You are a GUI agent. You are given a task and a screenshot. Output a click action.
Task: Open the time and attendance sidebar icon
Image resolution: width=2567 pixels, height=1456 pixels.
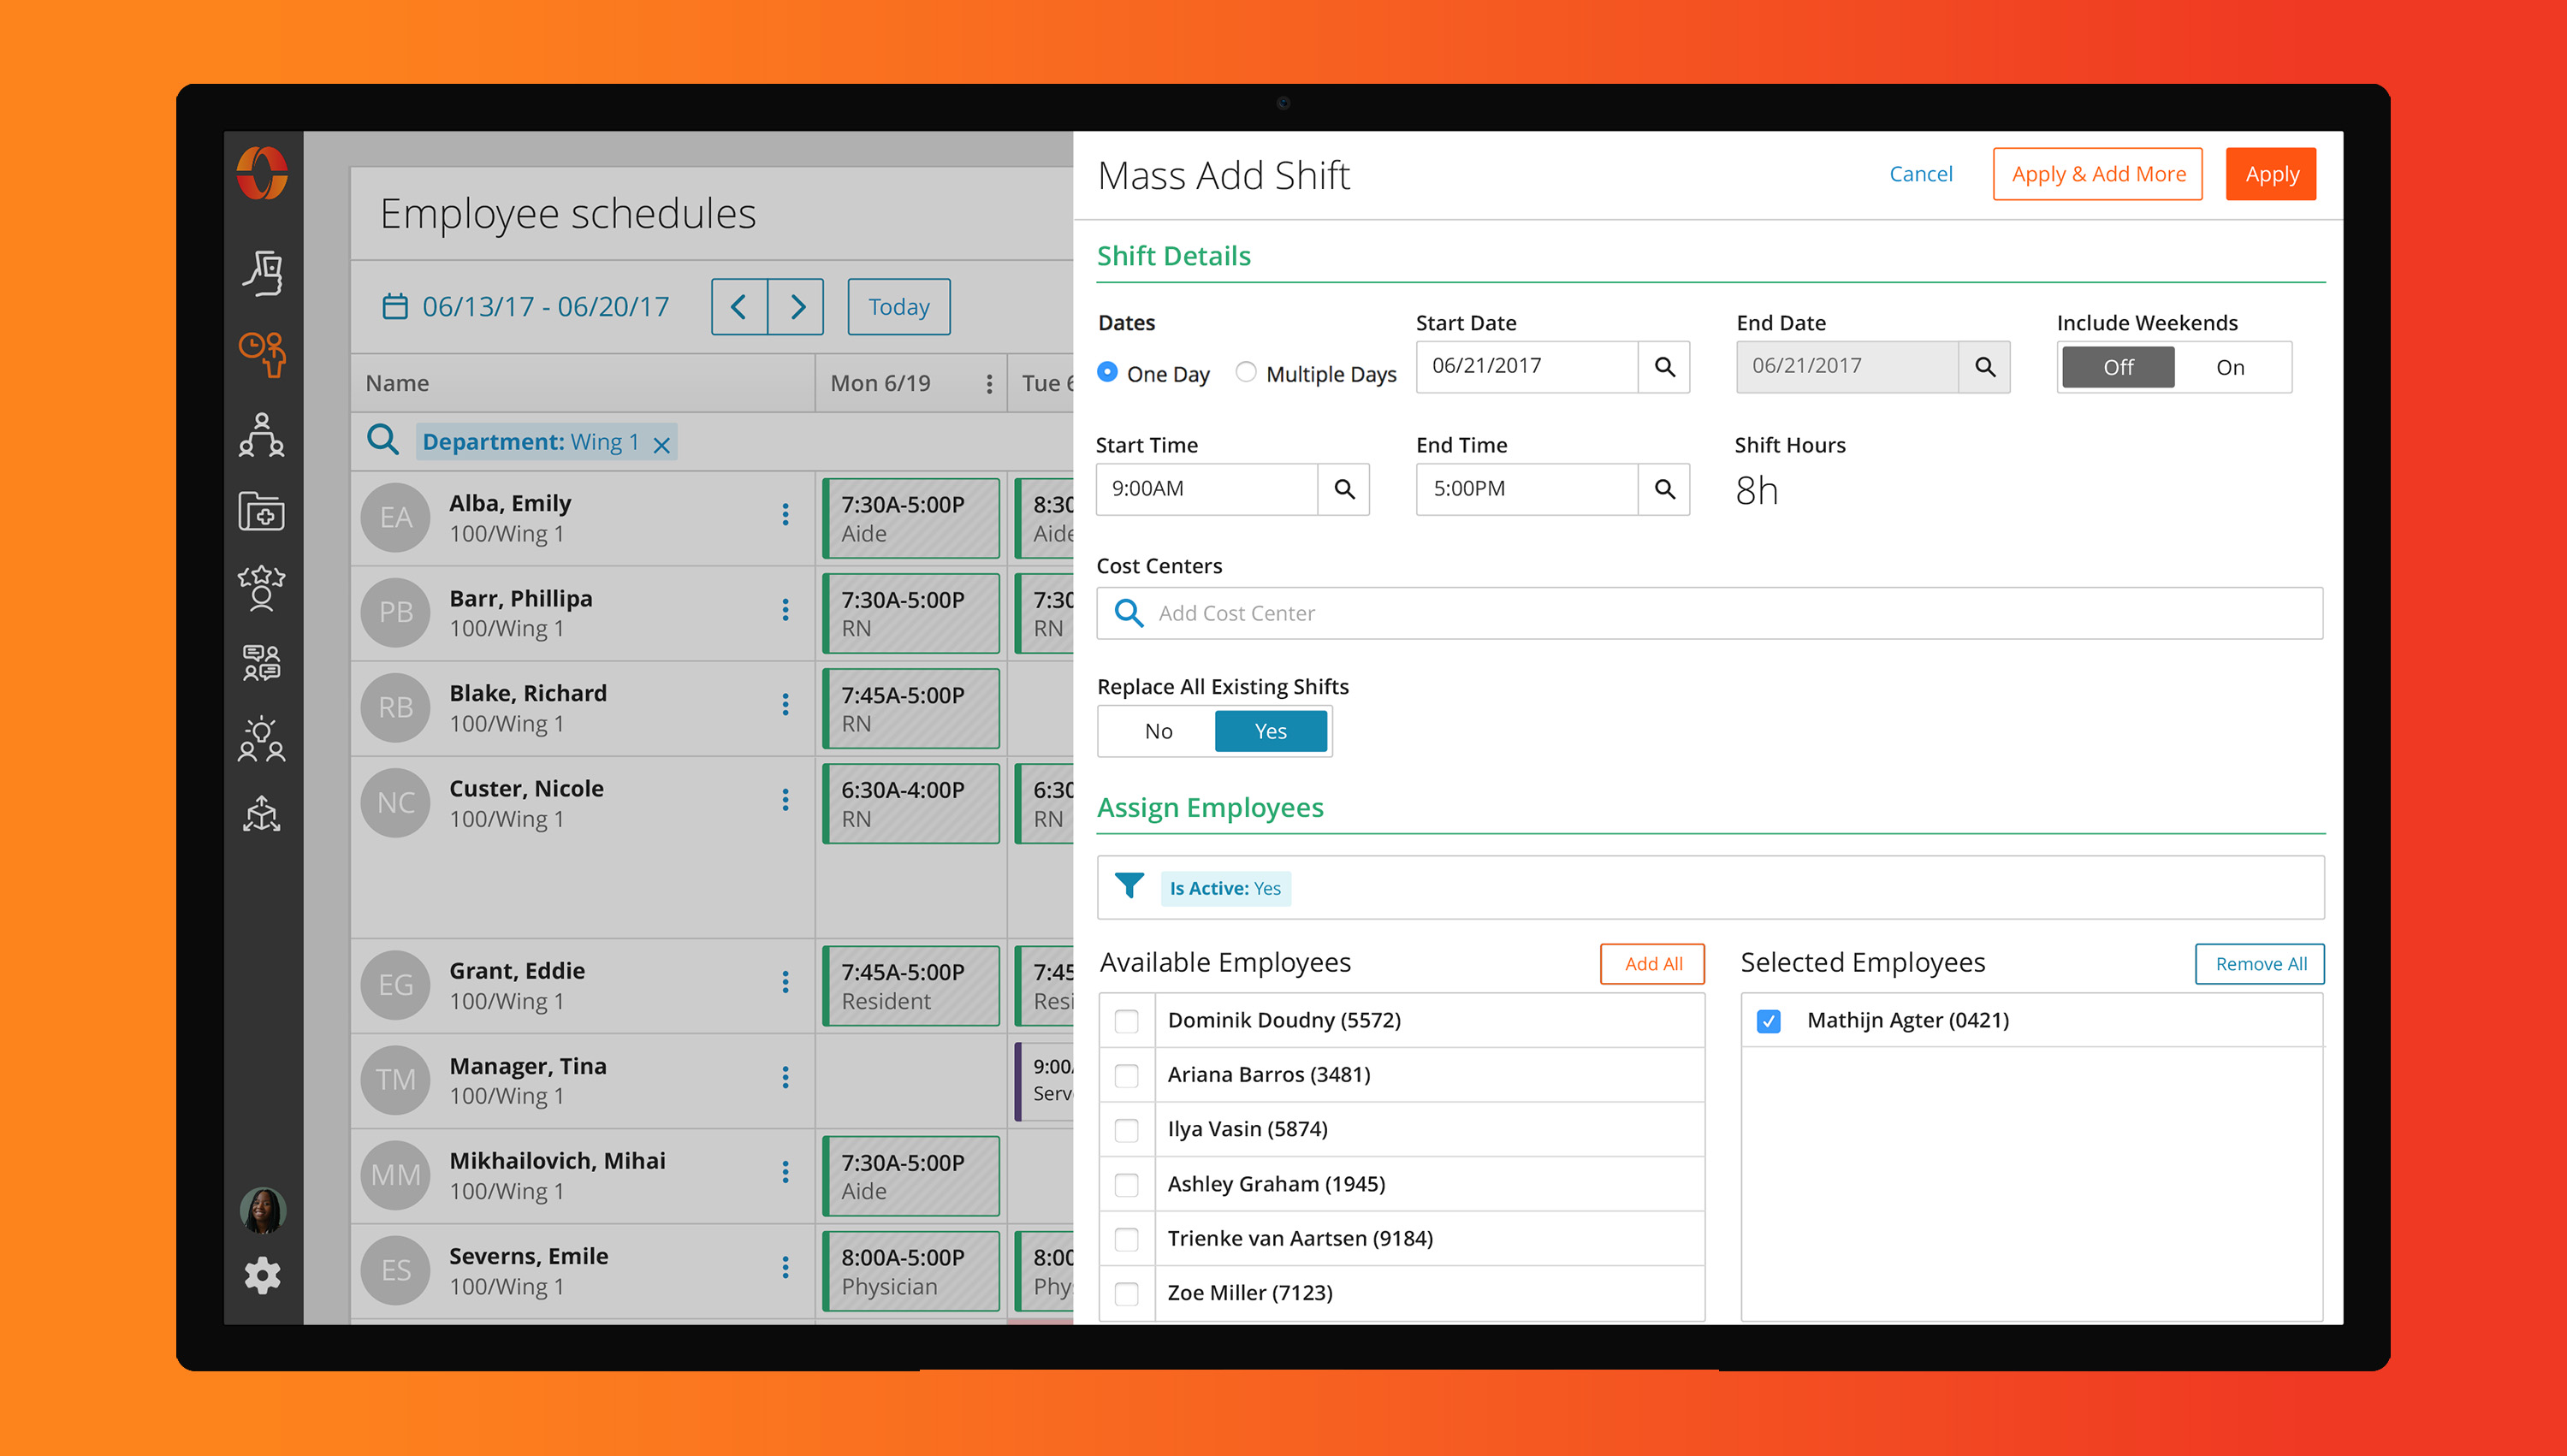(x=262, y=353)
